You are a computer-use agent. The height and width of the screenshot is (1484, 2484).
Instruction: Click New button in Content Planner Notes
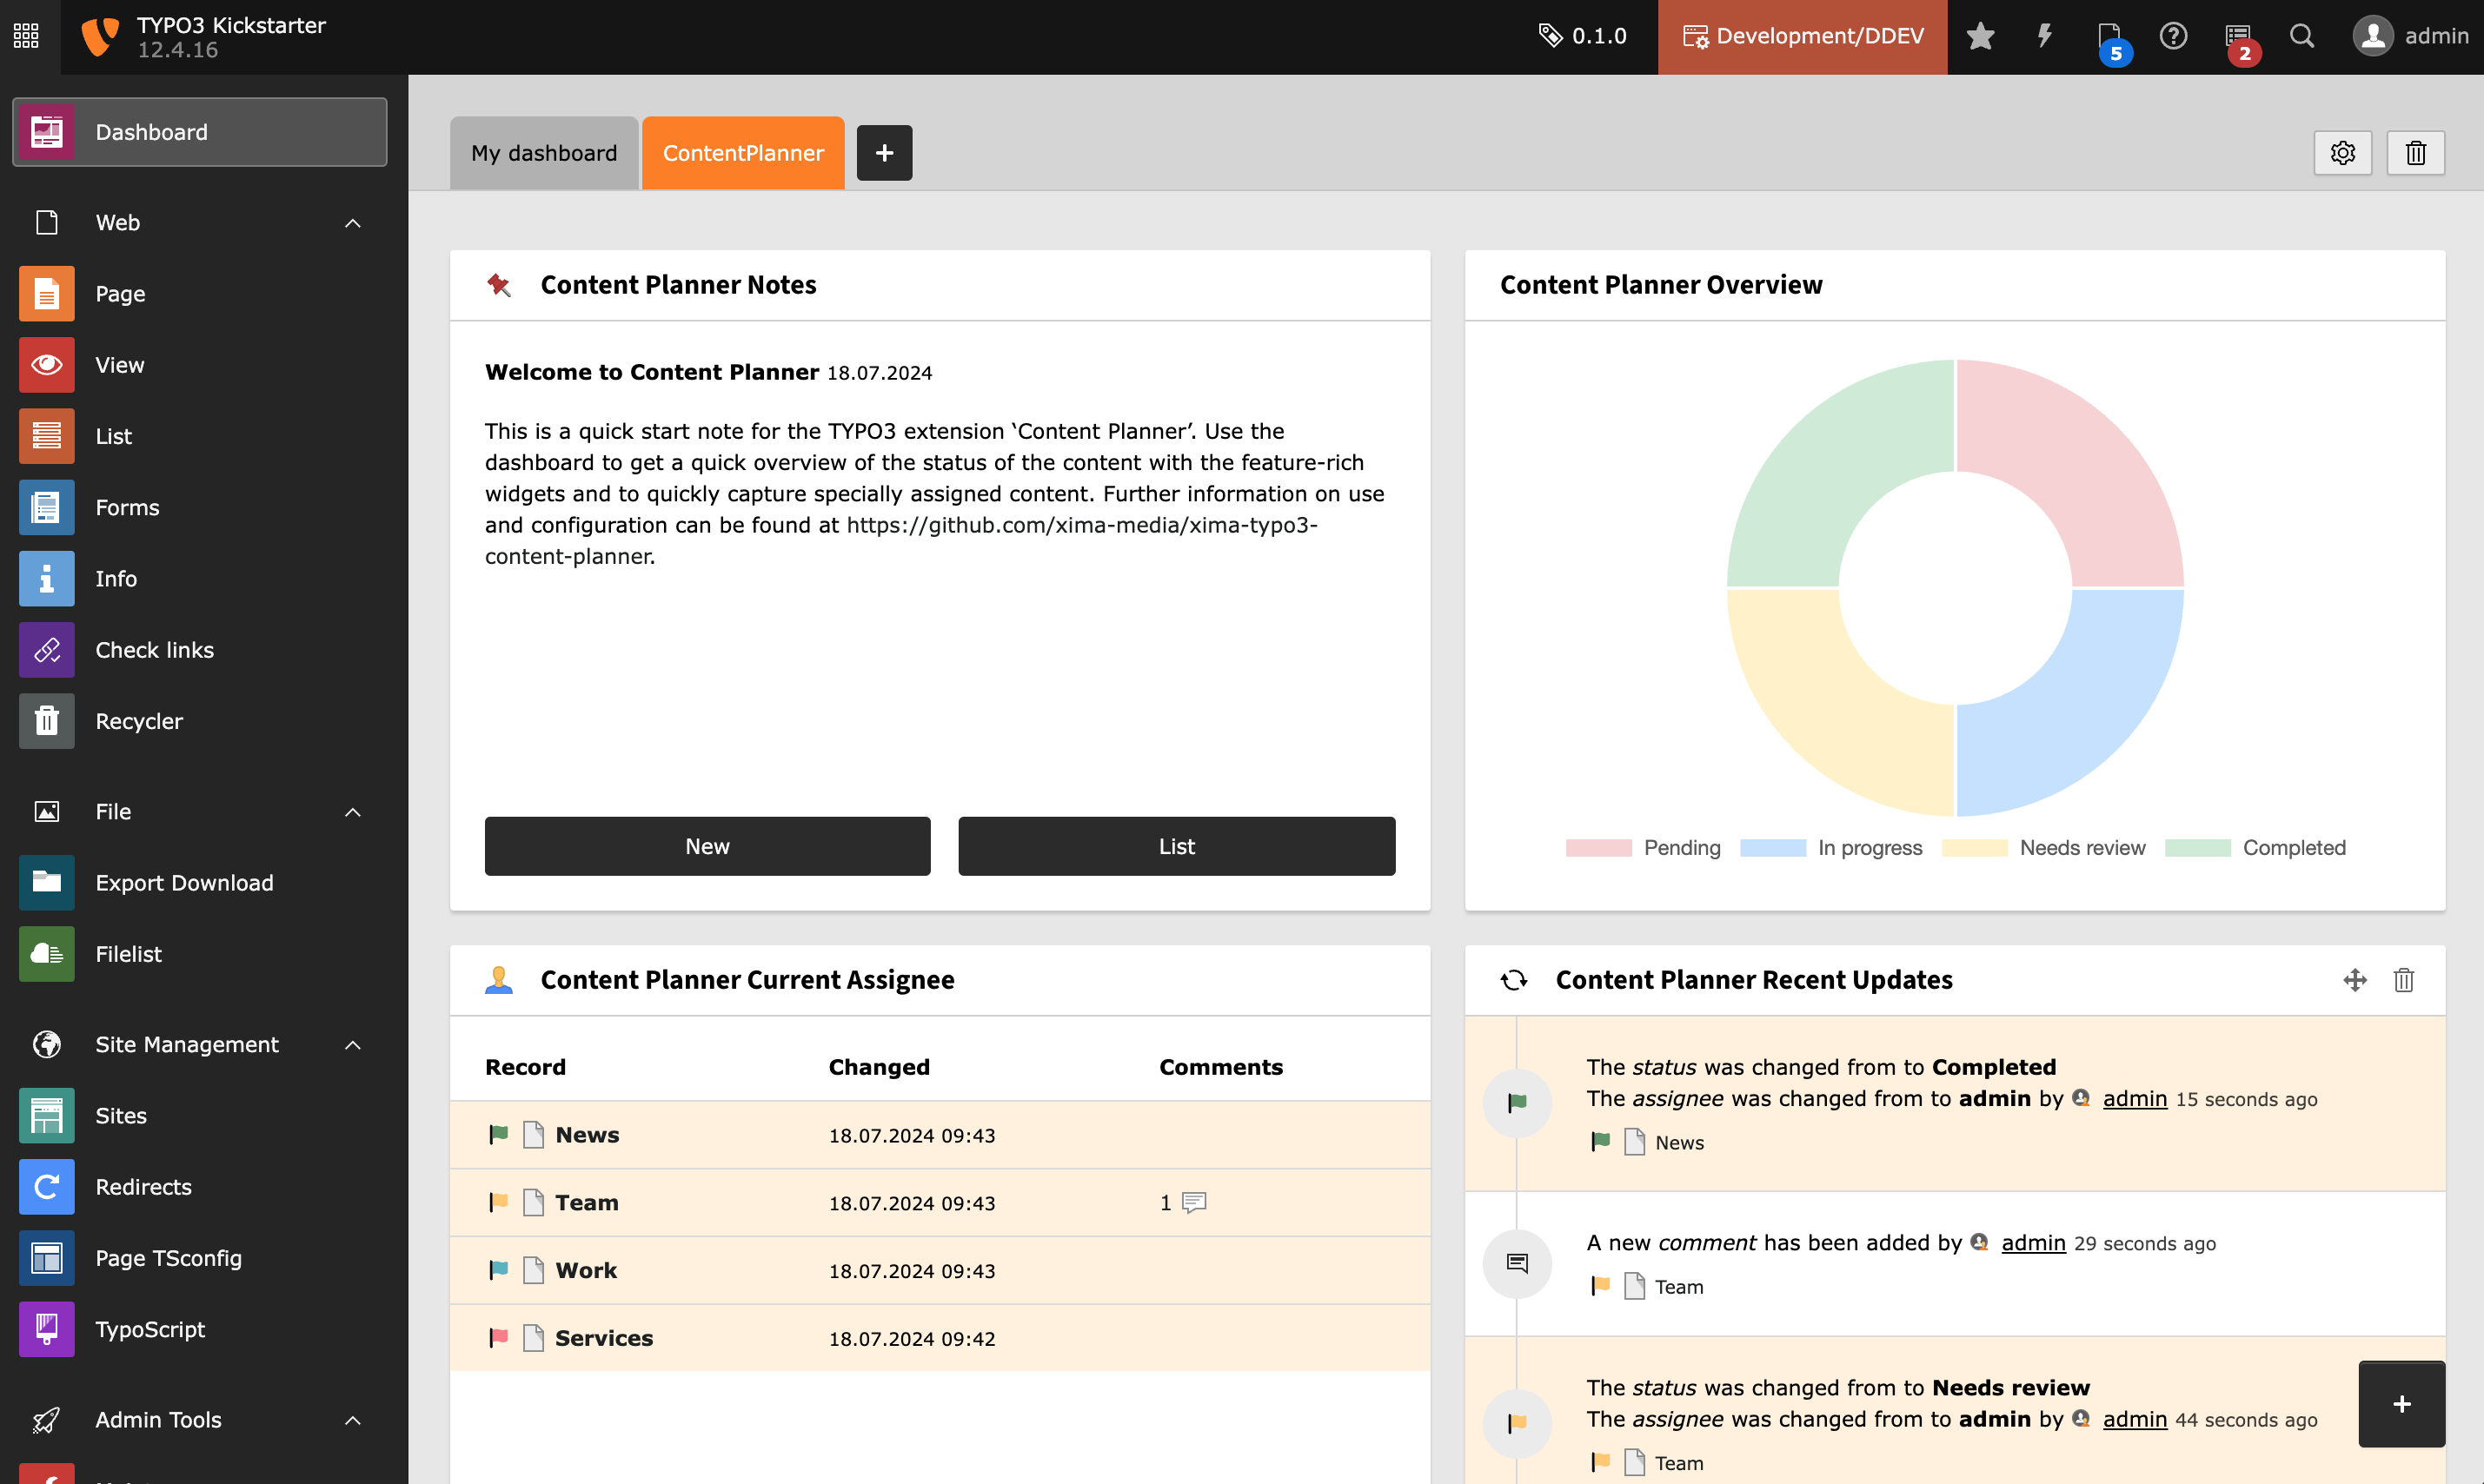(x=707, y=845)
